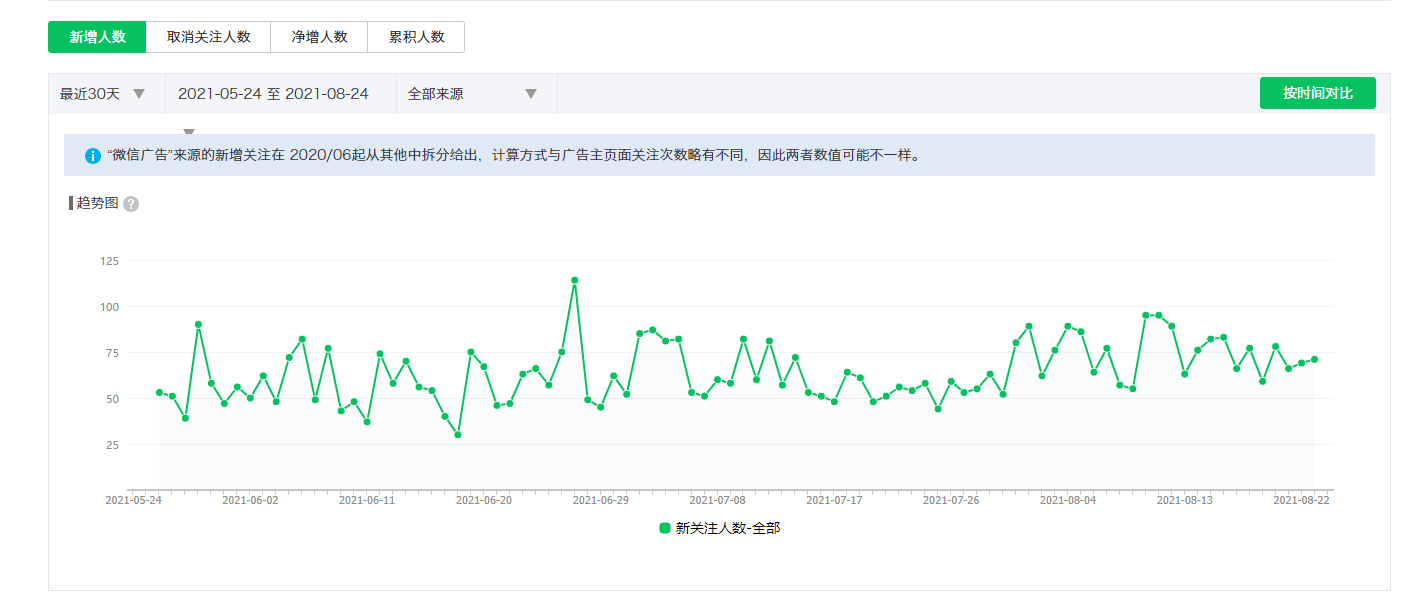Click the first data point on the trend line
Screen dimensions: 1415x594
point(159,393)
